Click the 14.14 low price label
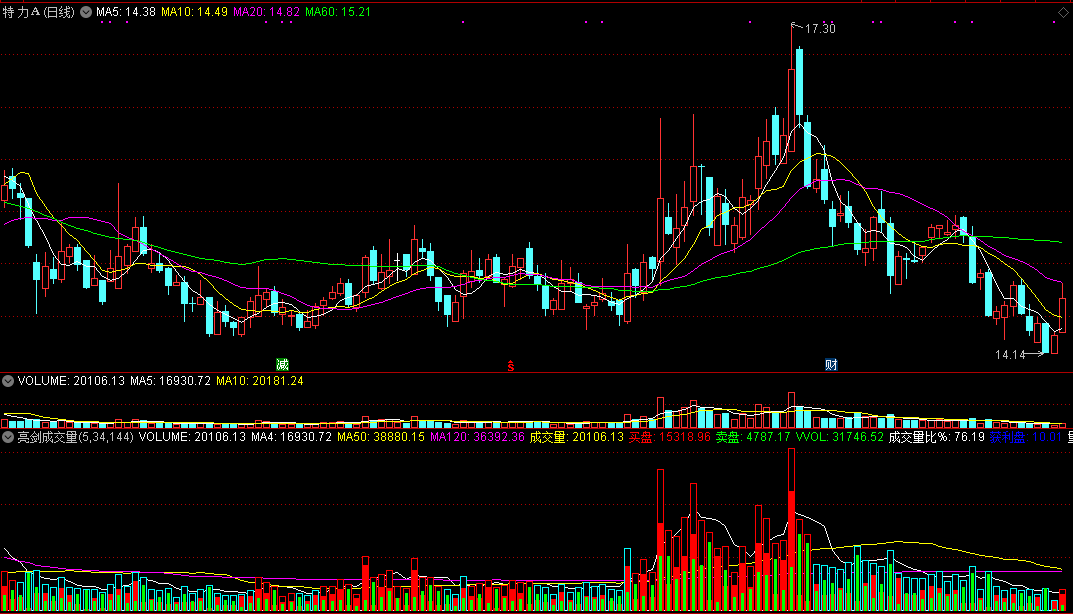Image resolution: width=1073 pixels, height=614 pixels. click(1010, 355)
